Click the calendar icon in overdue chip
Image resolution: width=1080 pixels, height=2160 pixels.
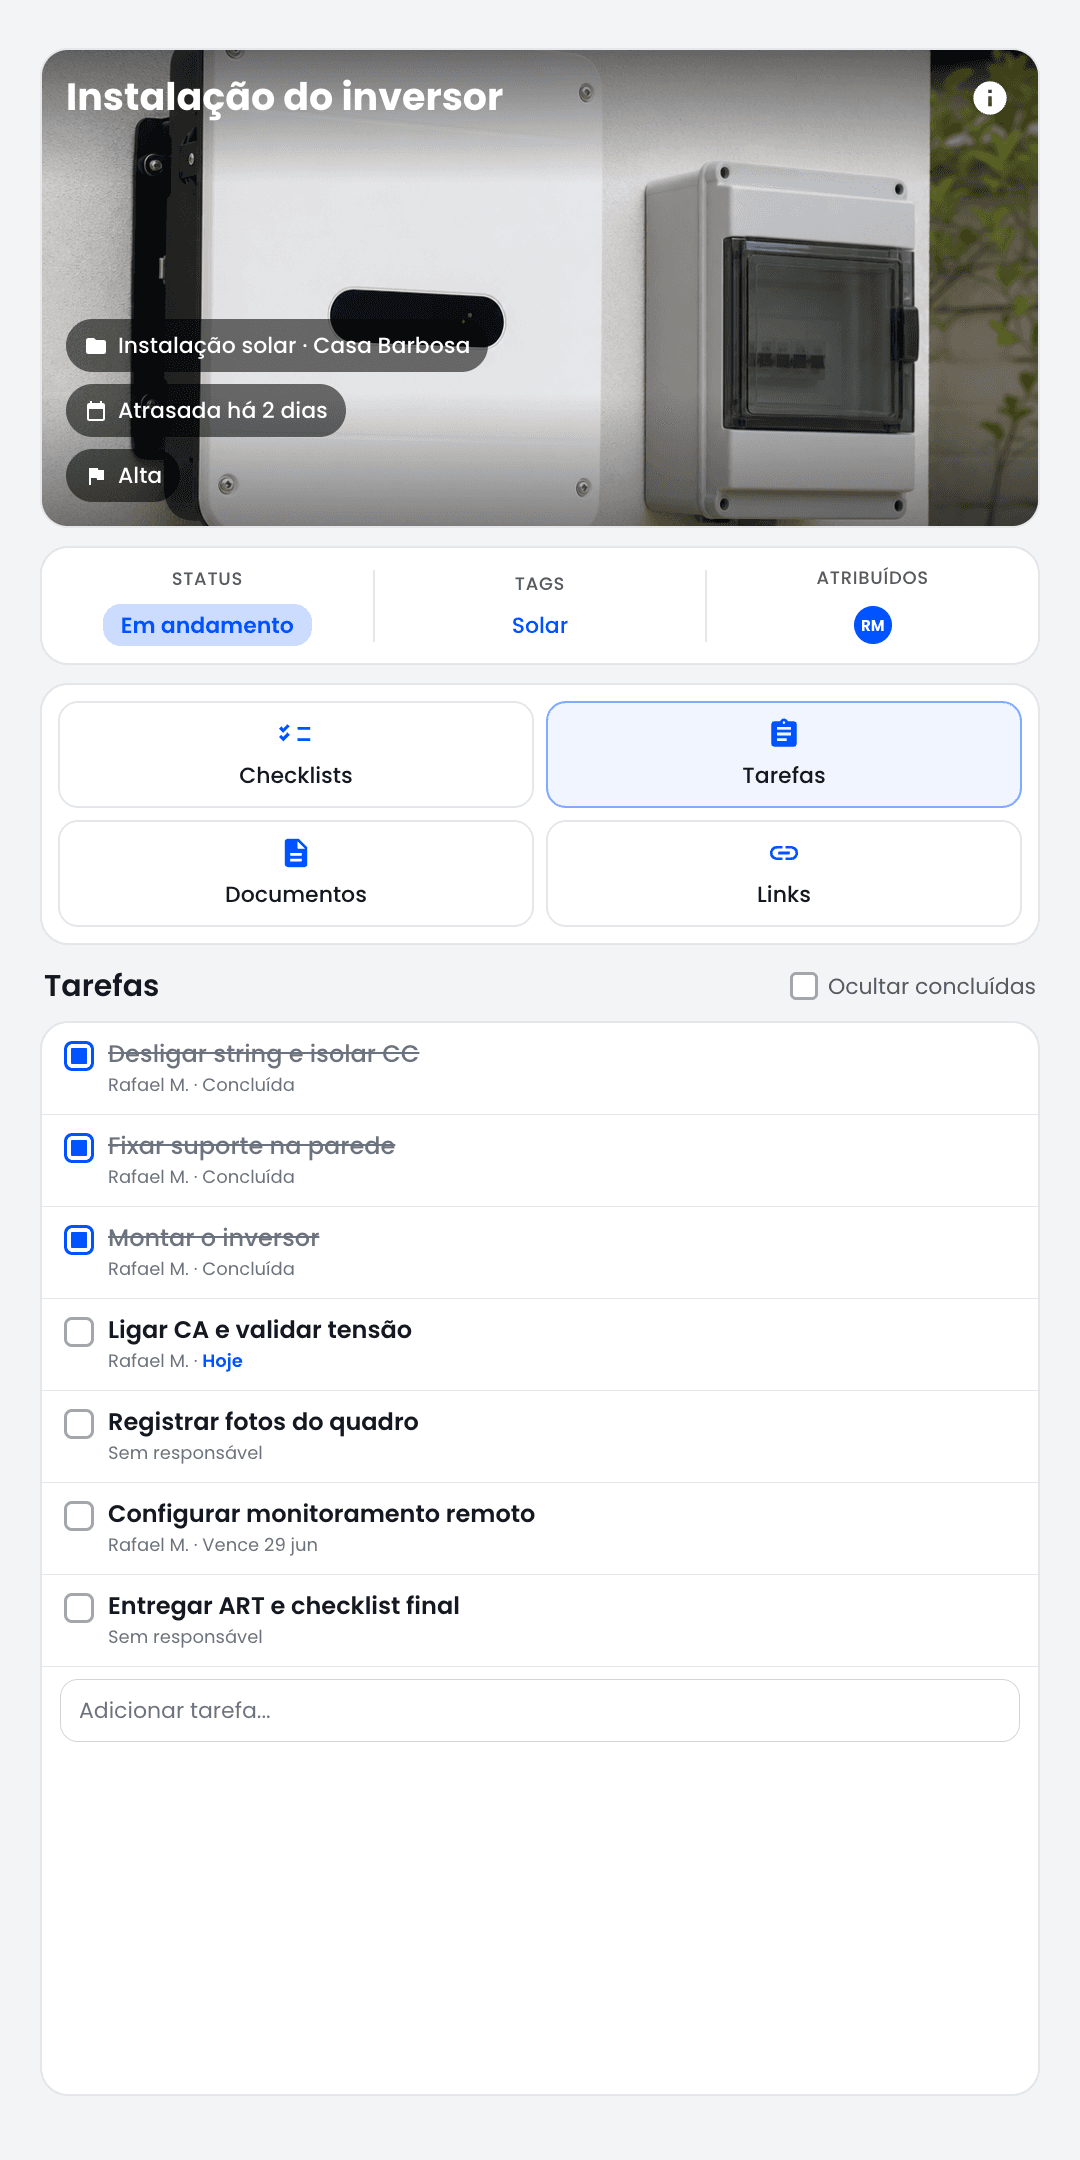coord(96,411)
